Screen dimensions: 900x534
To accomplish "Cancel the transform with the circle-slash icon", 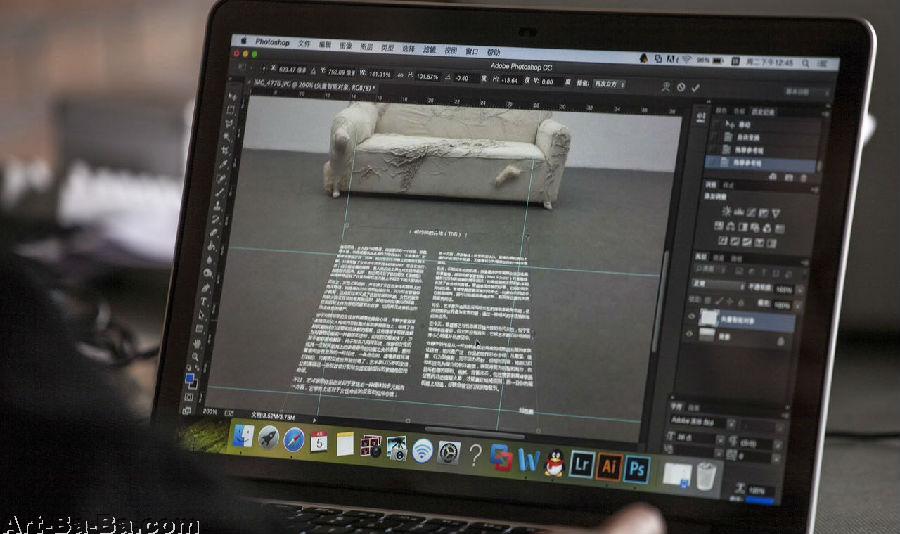I will [681, 87].
